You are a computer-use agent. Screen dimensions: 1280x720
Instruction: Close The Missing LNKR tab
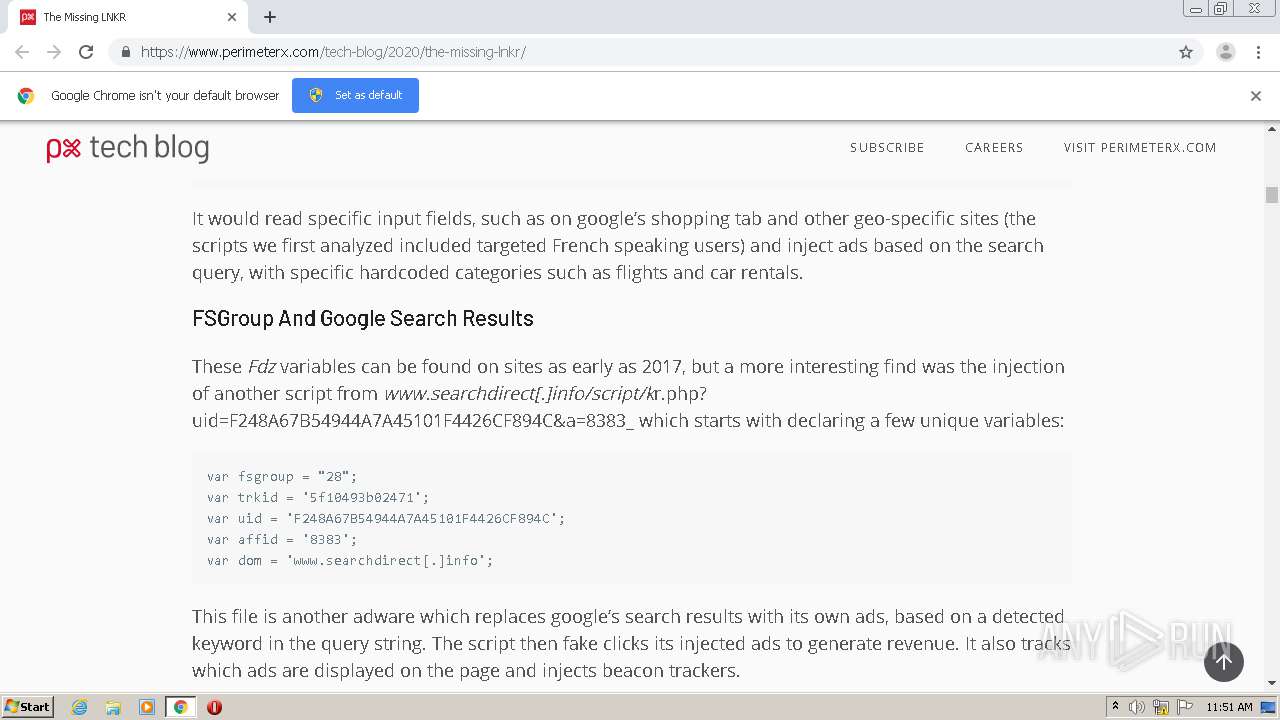[x=232, y=17]
